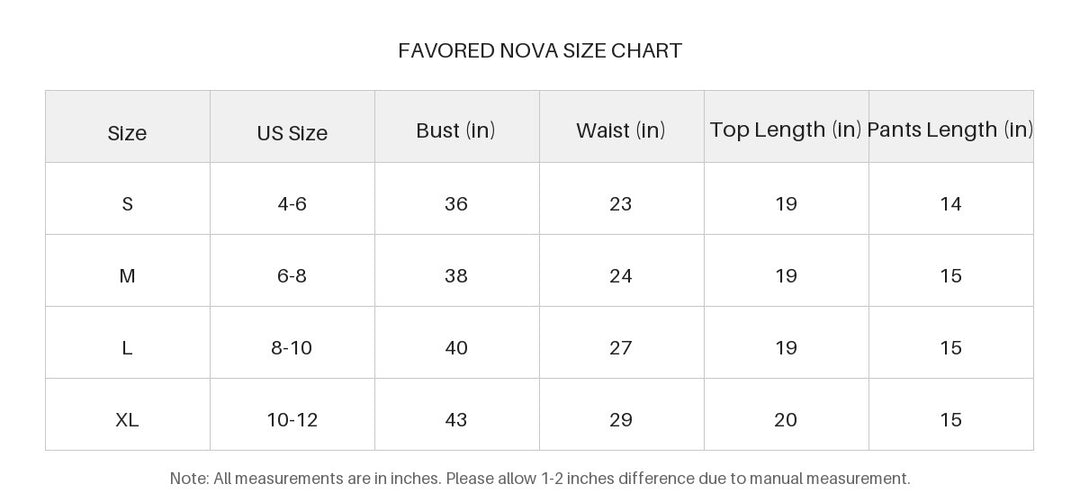
Task: Select the 10-12 US size cell
Action: (x=293, y=420)
